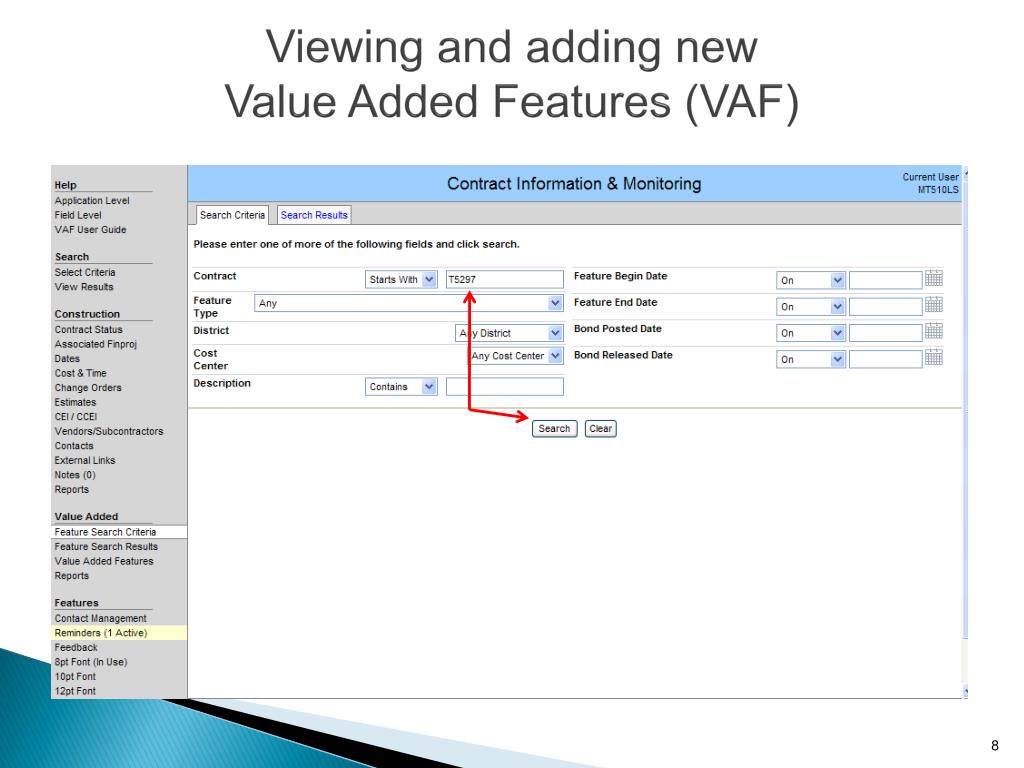Switch to the Search Results tab
1024x768 pixels.
[314, 215]
